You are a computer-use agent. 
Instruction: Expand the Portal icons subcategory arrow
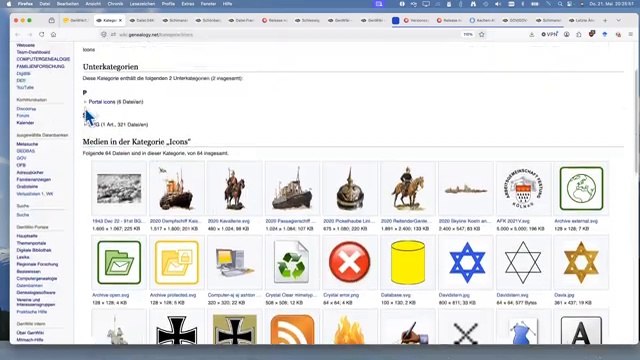(85, 102)
